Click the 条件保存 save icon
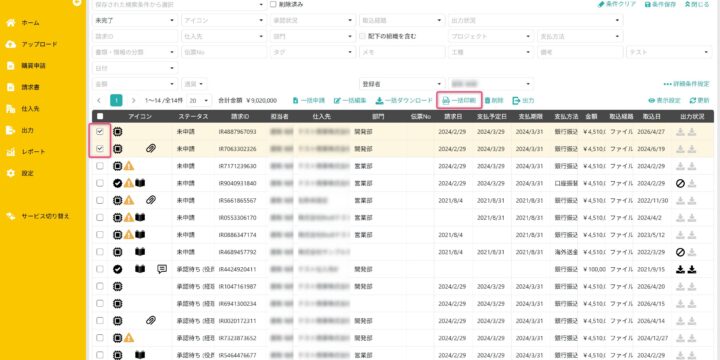Image resolution: width=720 pixels, height=360 pixels. pos(647,4)
